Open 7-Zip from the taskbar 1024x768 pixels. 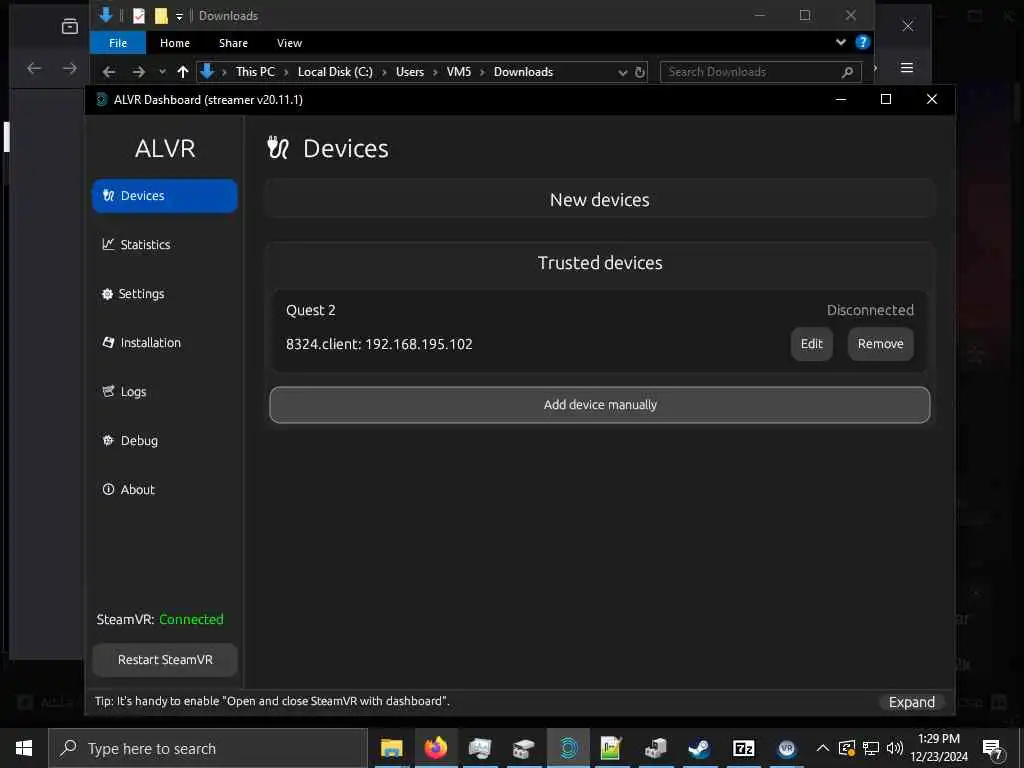coord(743,748)
